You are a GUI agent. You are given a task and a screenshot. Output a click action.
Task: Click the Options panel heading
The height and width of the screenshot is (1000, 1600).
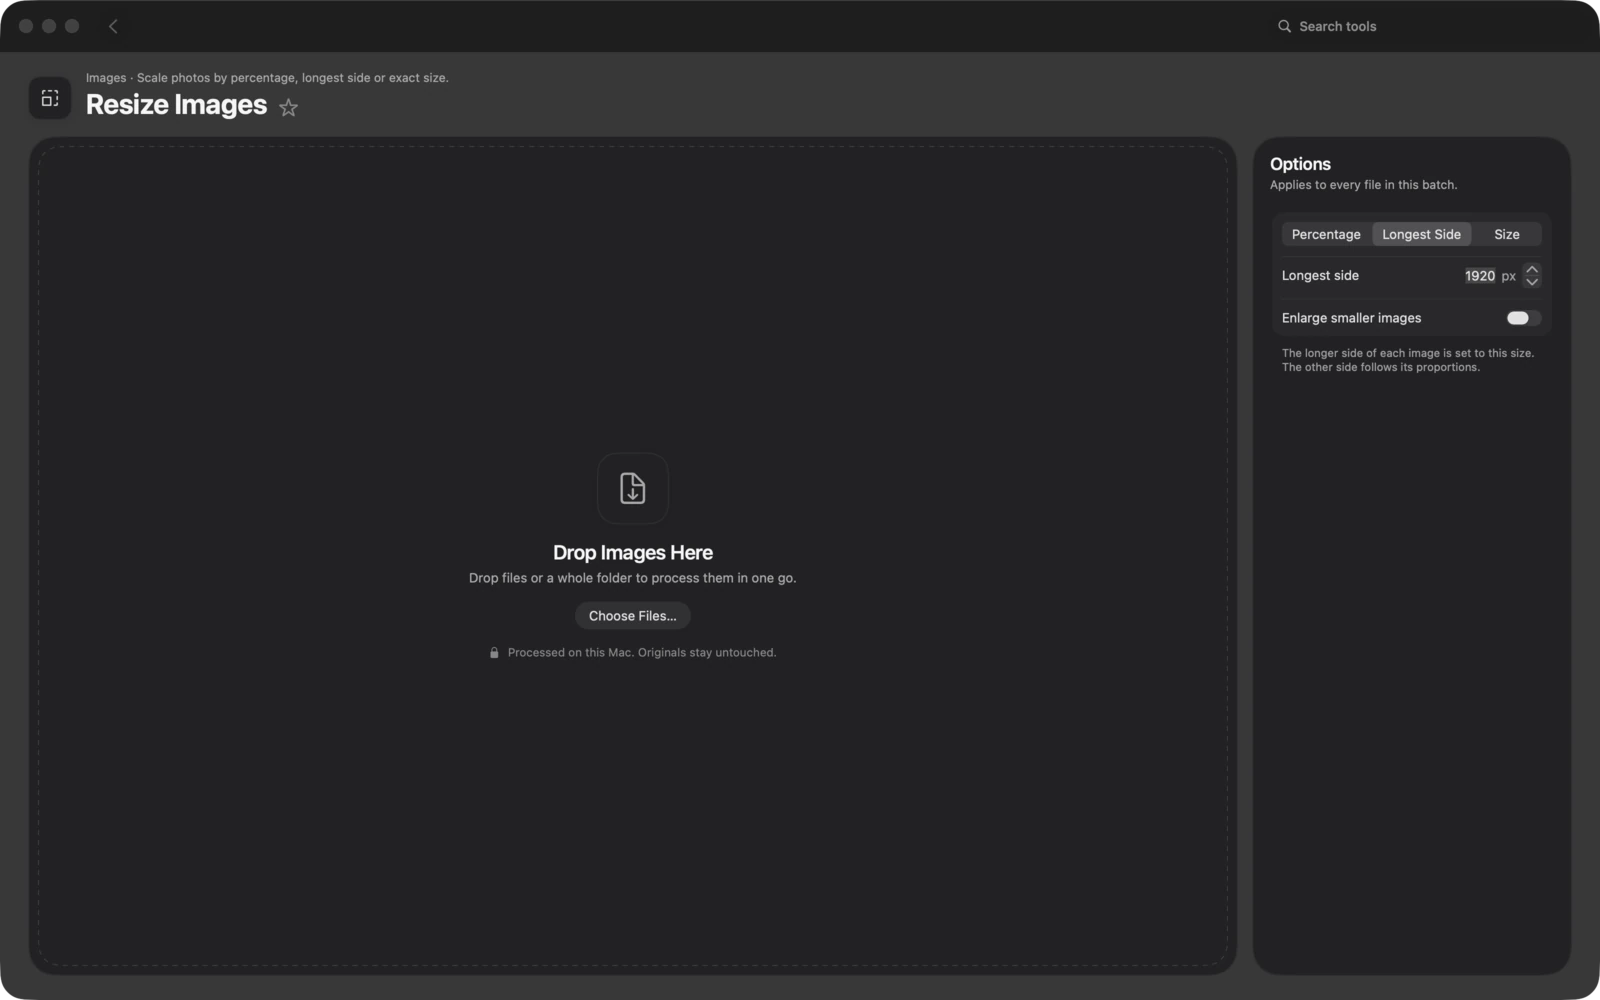point(1300,164)
